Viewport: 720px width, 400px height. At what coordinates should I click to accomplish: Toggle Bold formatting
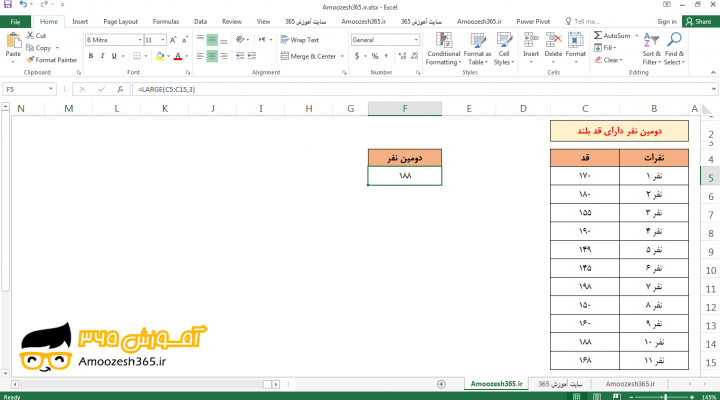tap(91, 56)
